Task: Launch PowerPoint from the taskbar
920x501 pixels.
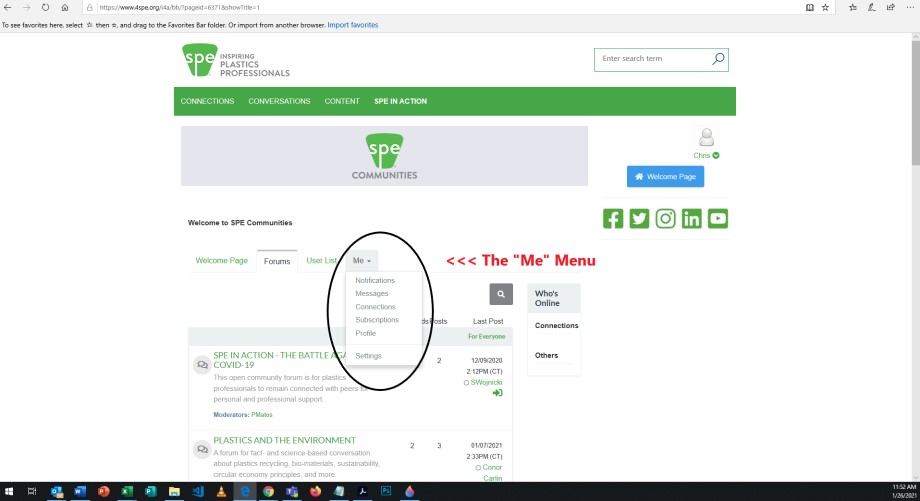Action: [104, 492]
